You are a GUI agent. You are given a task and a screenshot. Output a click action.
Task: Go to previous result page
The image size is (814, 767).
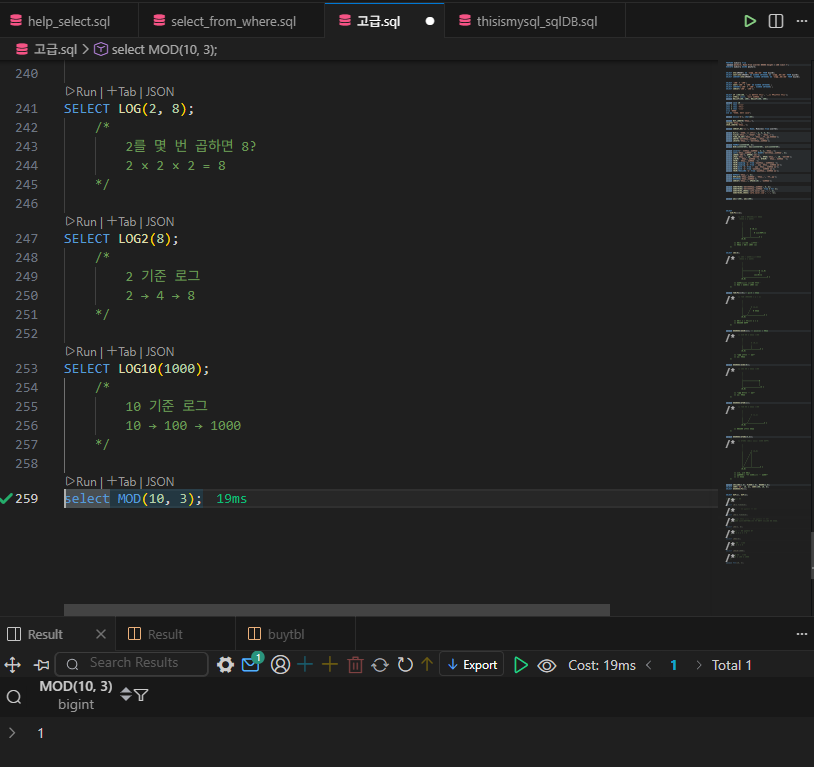point(649,665)
